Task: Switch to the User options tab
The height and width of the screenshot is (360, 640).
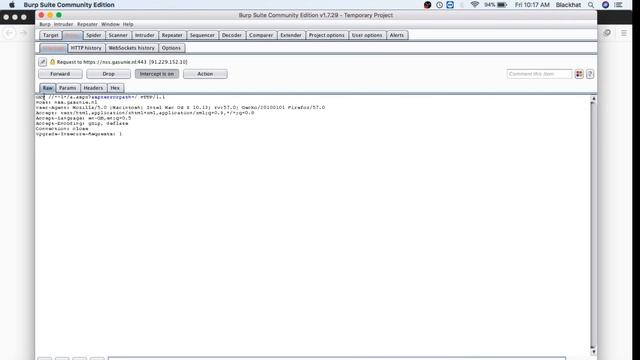Action: pyautogui.click(x=367, y=35)
